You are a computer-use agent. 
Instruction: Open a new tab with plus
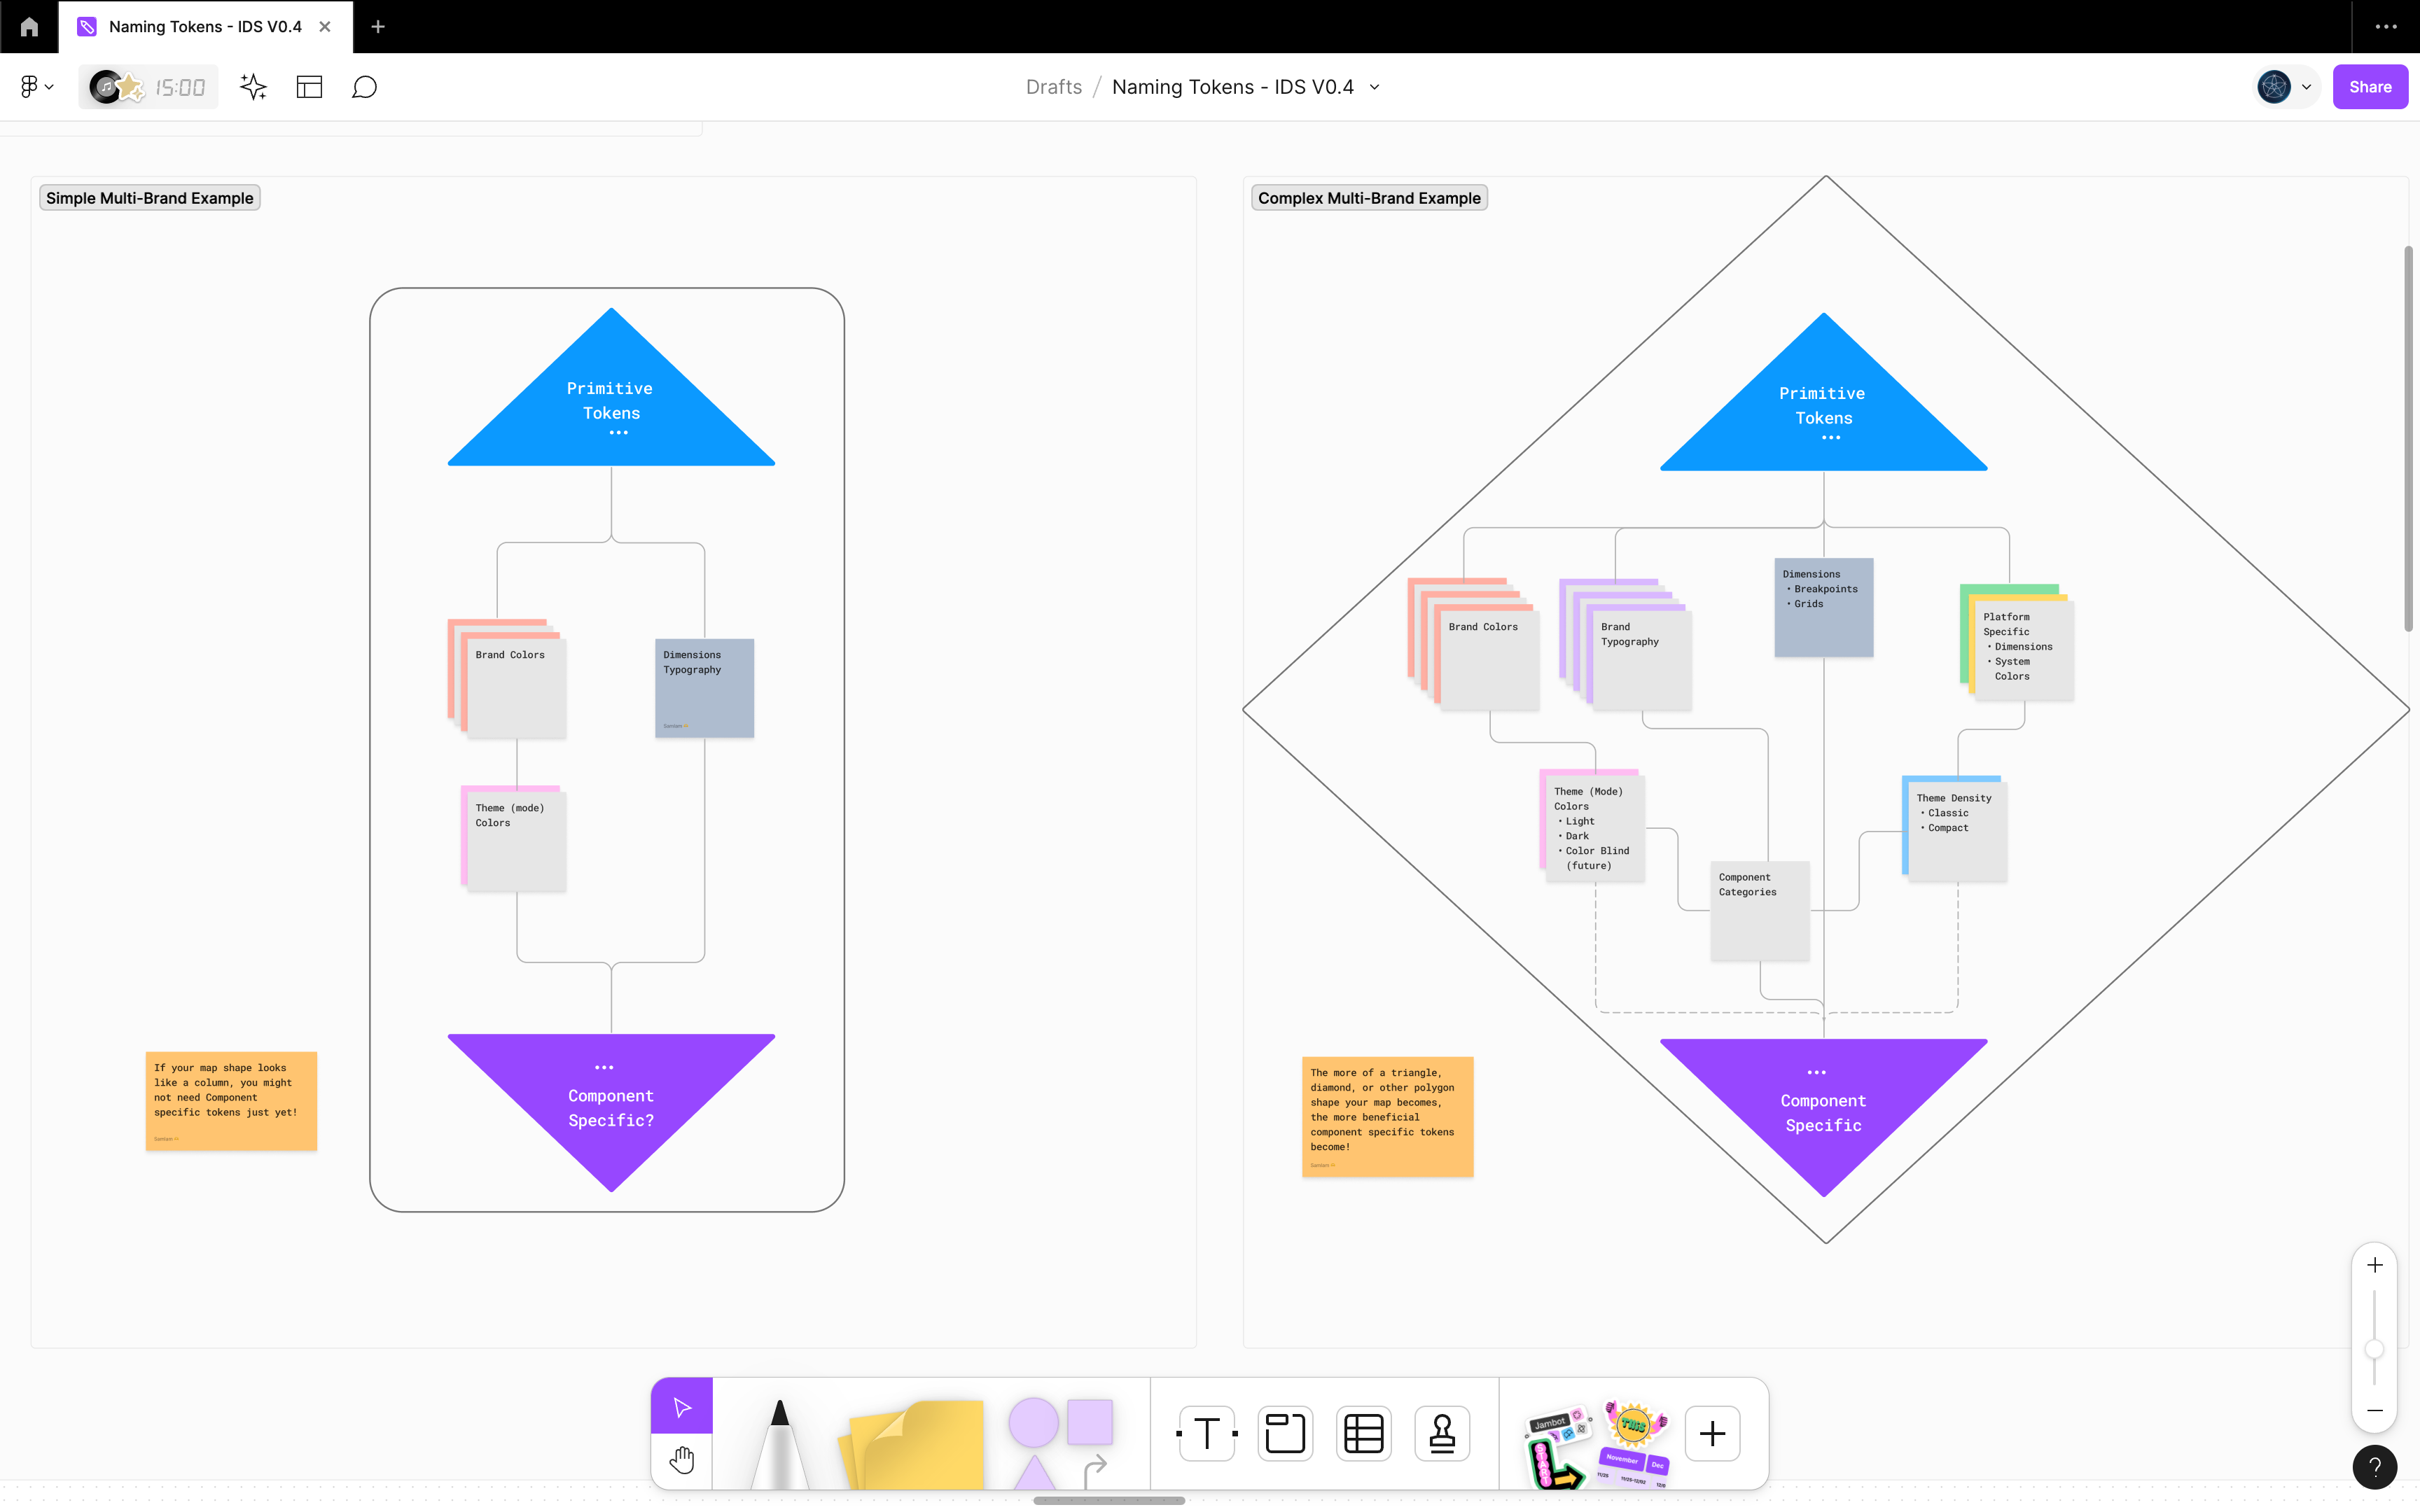point(378,27)
